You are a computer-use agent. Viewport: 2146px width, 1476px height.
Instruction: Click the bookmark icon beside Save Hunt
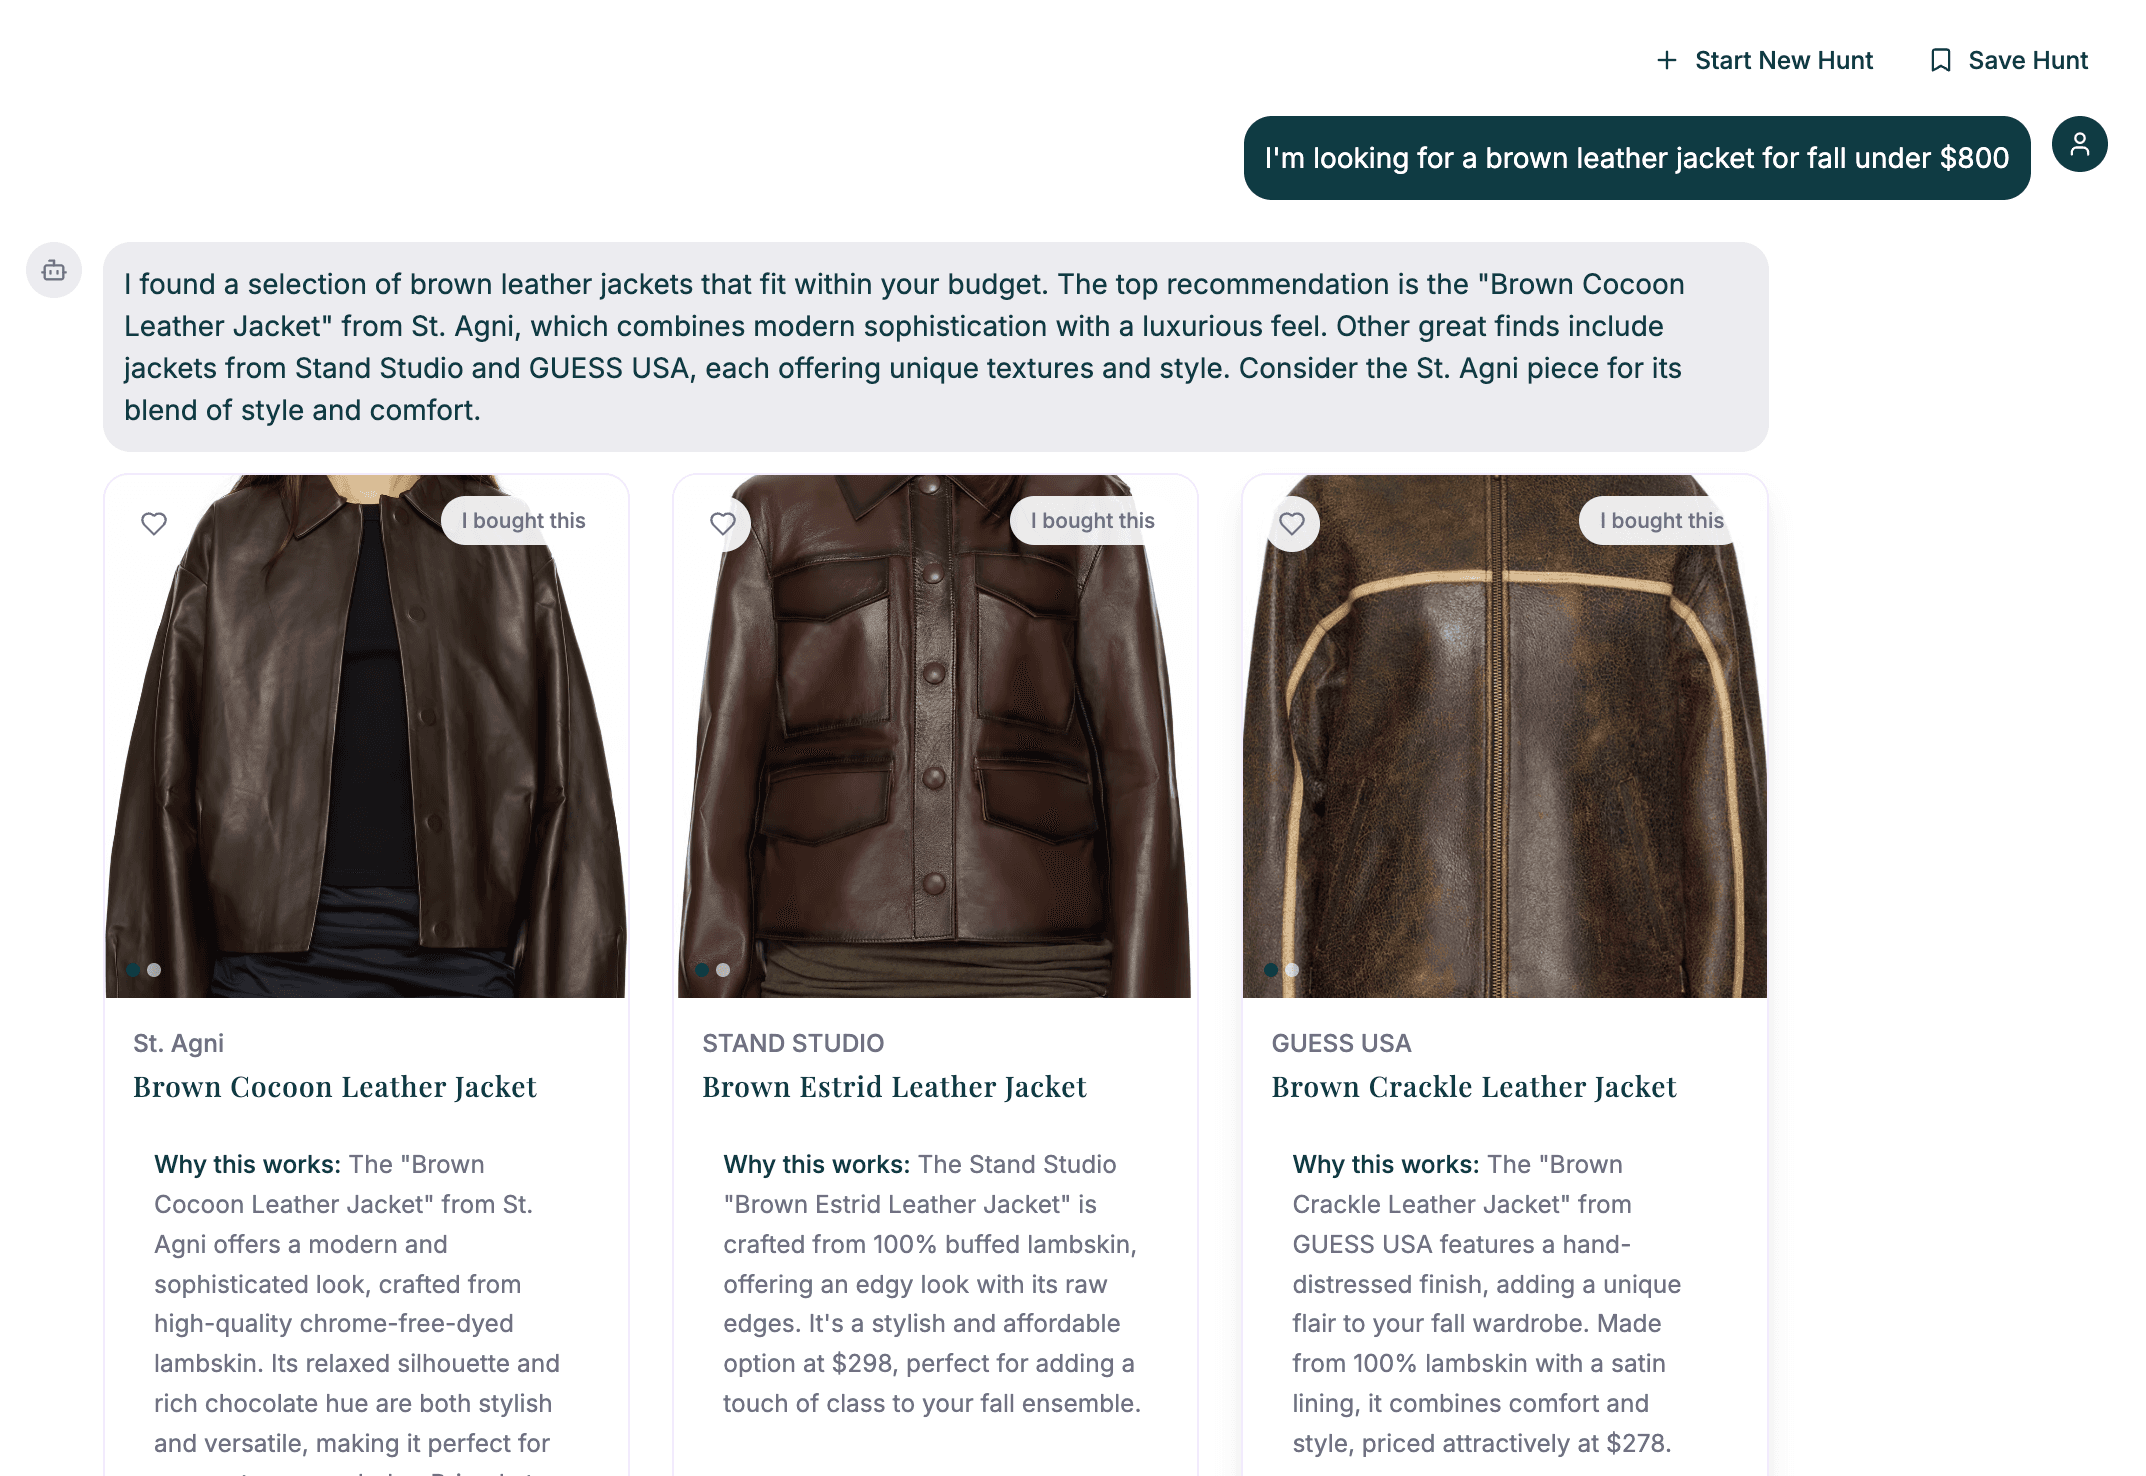tap(1940, 60)
